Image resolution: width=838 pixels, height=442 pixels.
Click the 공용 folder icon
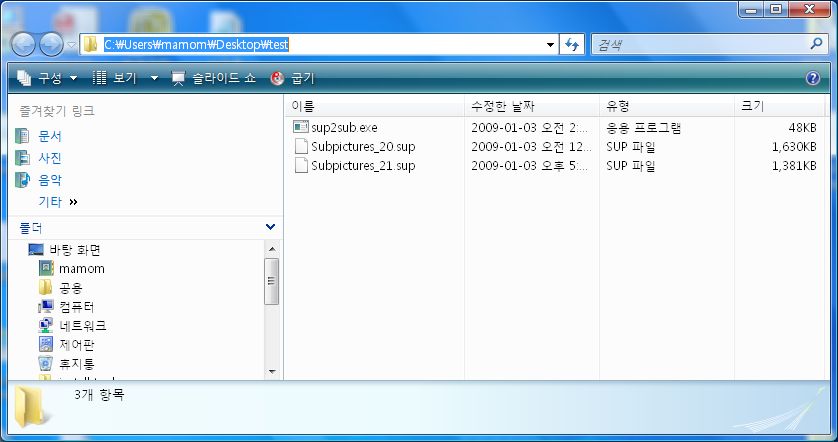click(45, 288)
